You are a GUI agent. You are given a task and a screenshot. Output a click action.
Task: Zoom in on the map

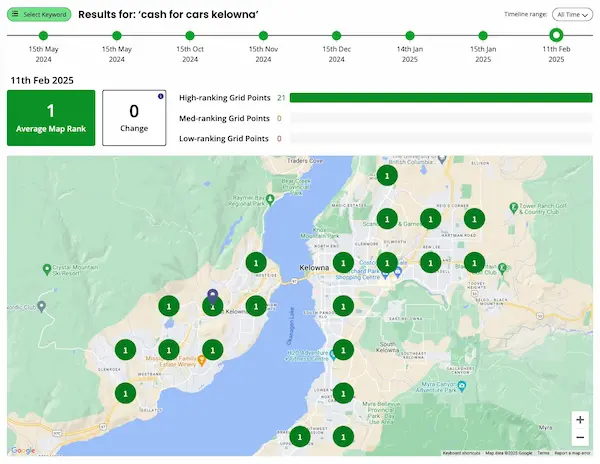pos(579,420)
